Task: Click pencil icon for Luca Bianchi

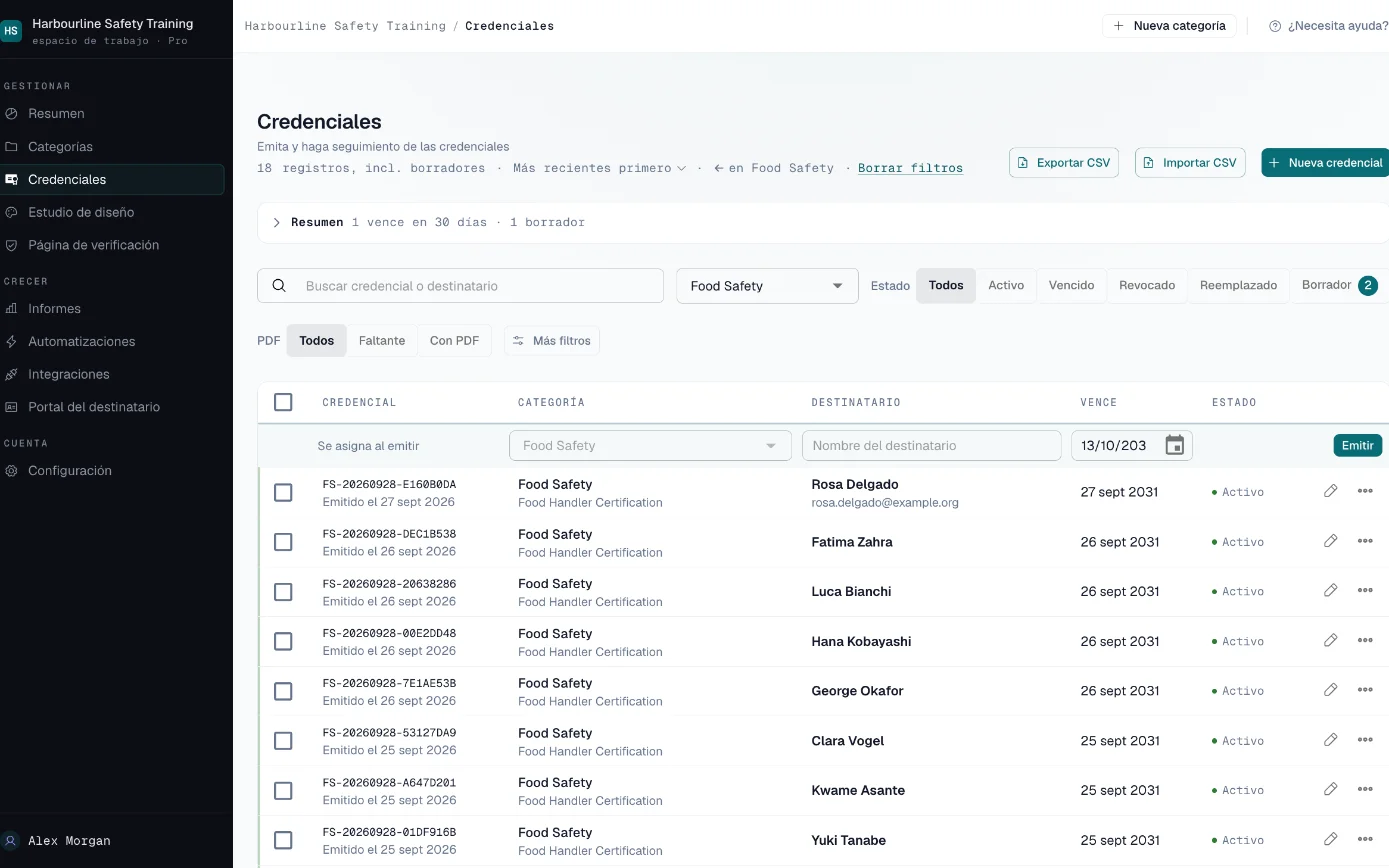Action: 1330,591
